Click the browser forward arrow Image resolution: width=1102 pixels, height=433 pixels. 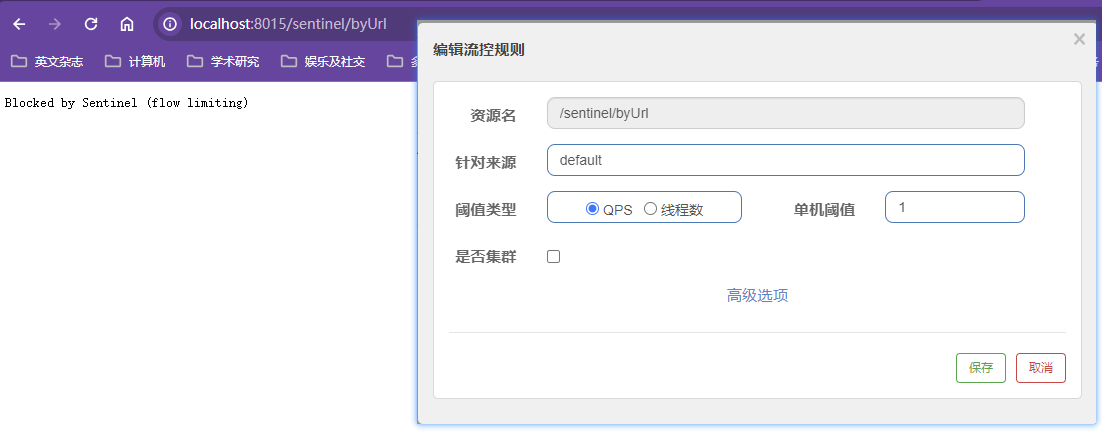click(55, 24)
